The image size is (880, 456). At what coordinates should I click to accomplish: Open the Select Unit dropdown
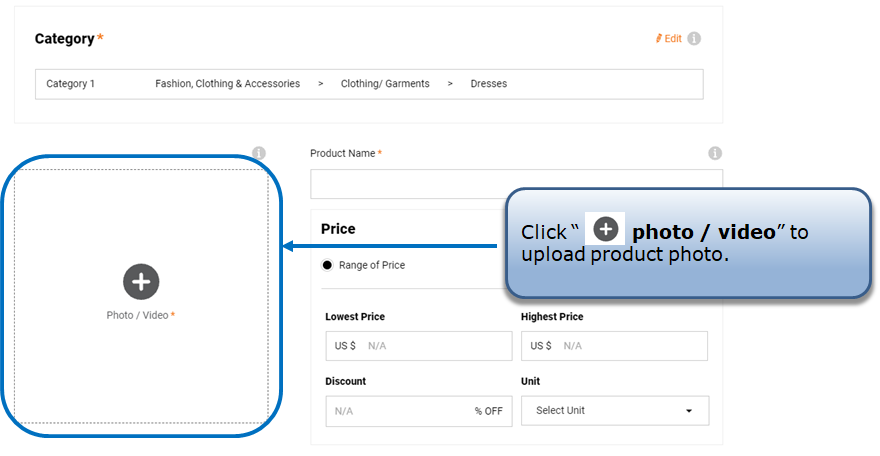pos(614,411)
